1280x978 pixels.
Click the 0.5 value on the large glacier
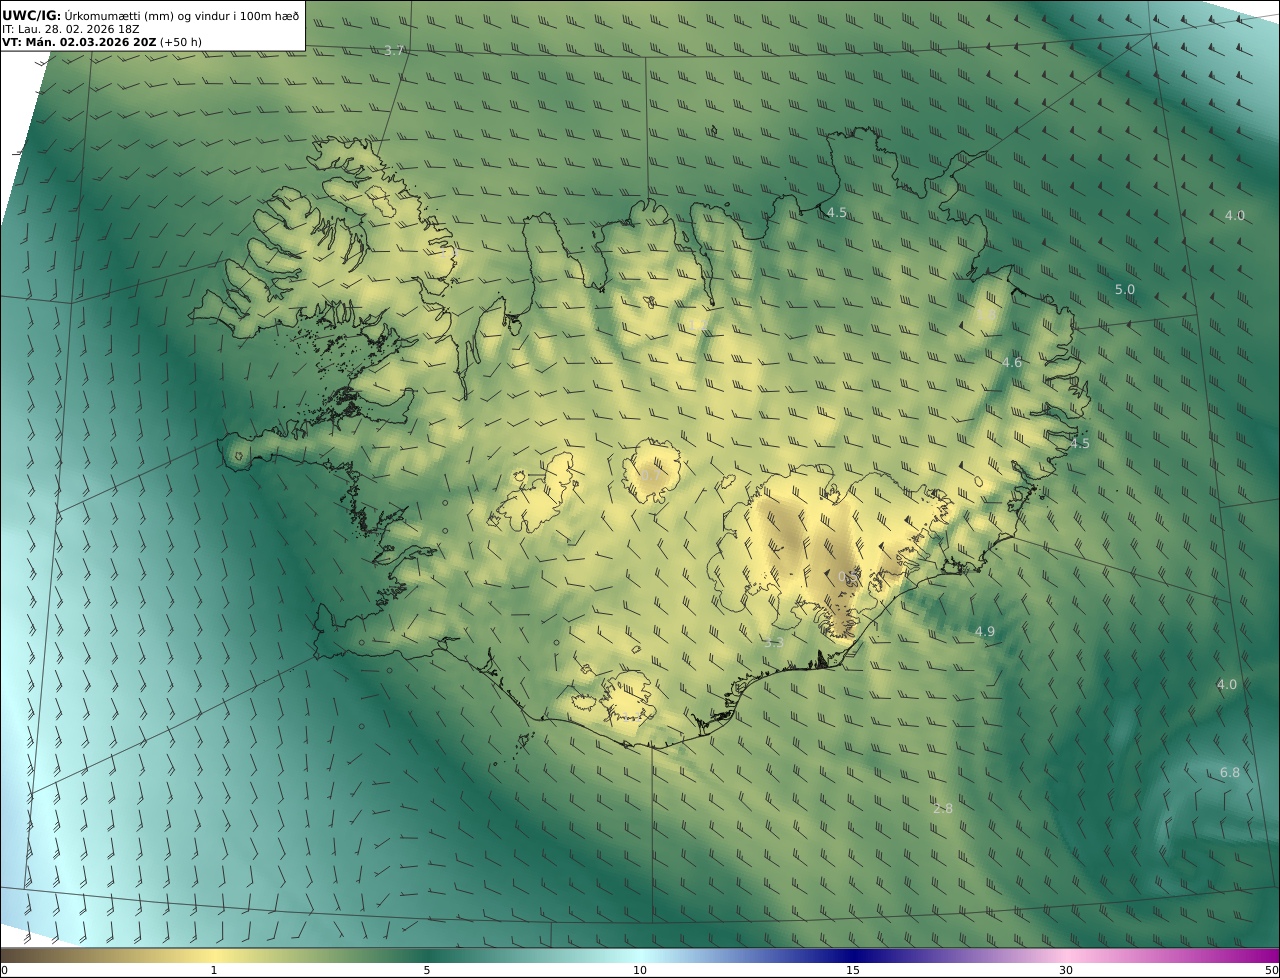pyautogui.click(x=850, y=577)
